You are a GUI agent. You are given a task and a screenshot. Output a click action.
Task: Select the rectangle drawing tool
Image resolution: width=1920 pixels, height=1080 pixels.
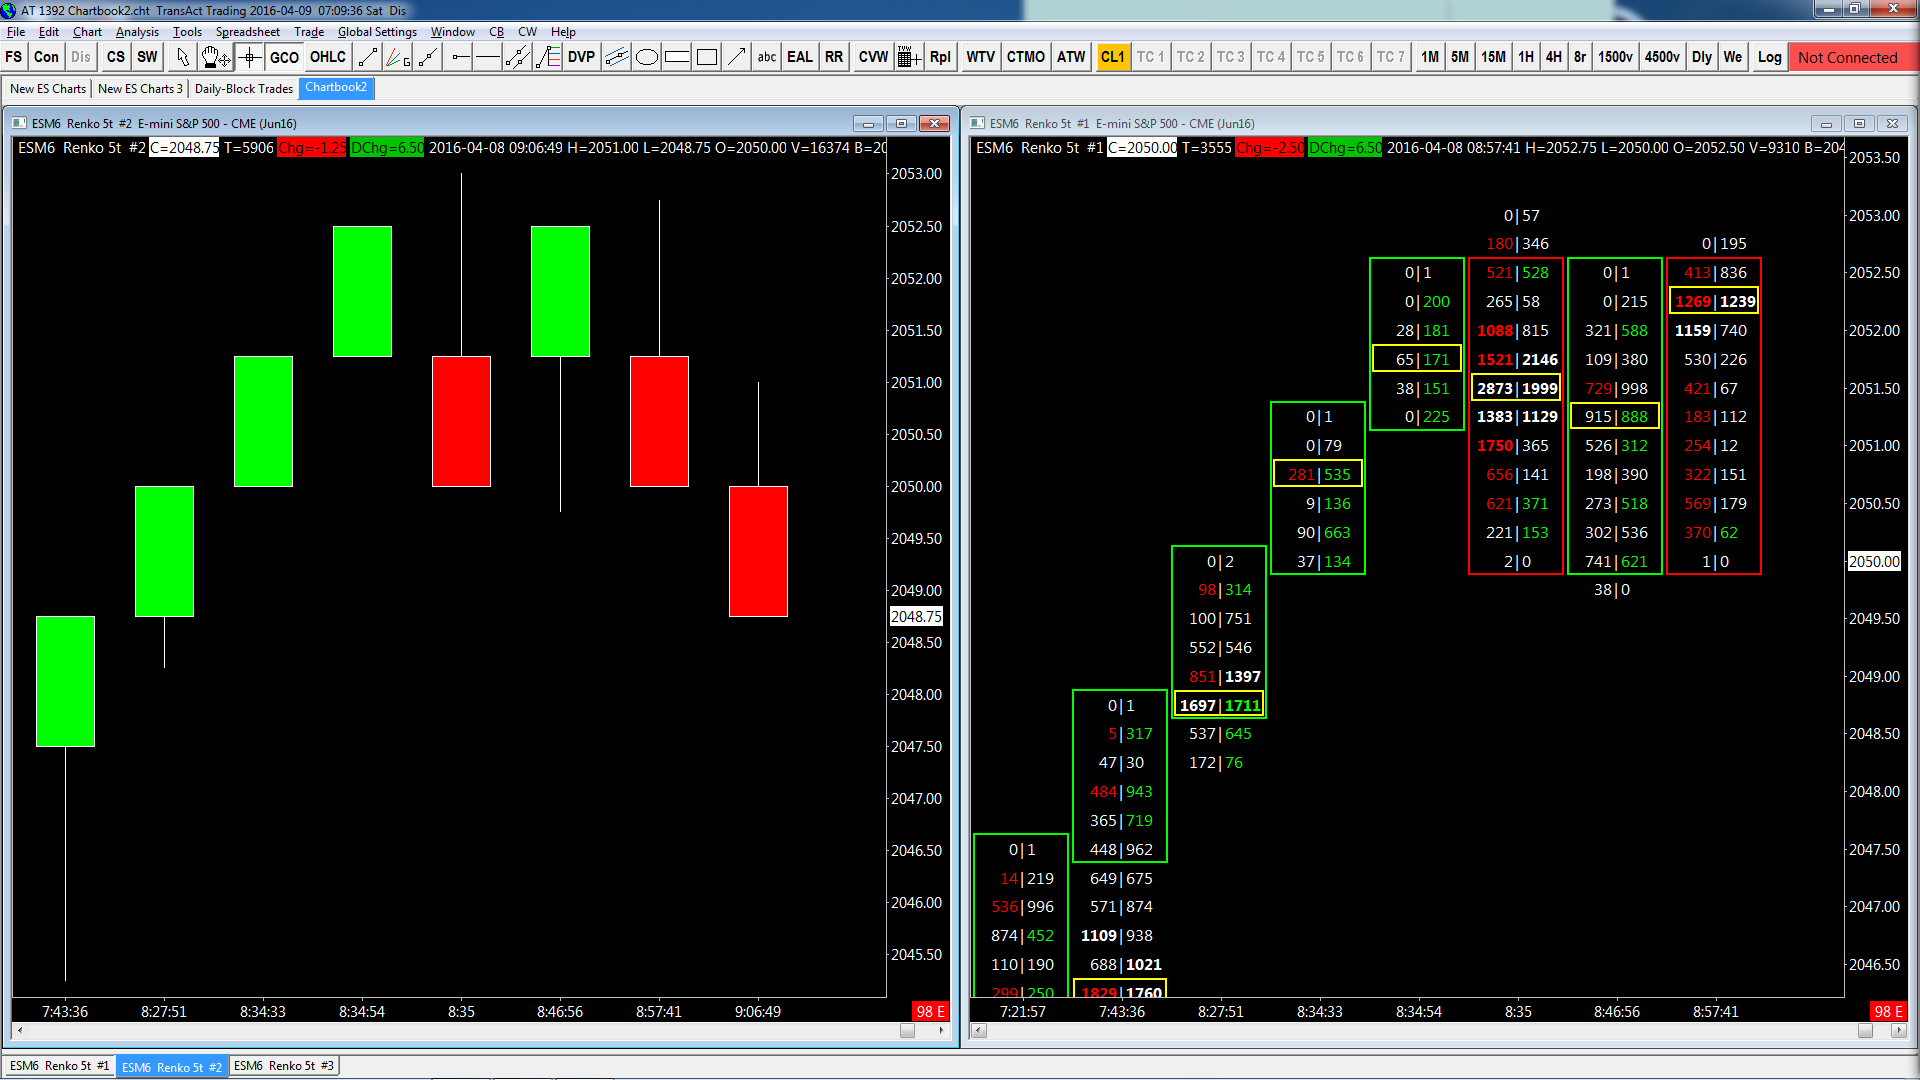click(x=707, y=57)
